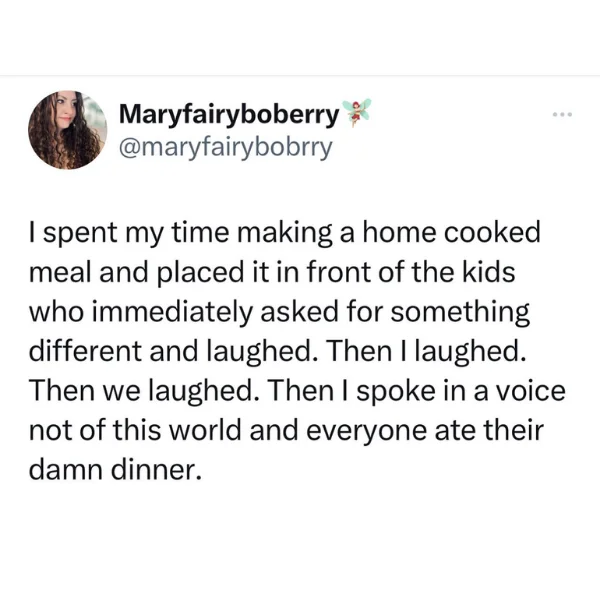Click the line "meal and placed it in front"
The height and width of the screenshot is (600, 600).
click(x=272, y=272)
